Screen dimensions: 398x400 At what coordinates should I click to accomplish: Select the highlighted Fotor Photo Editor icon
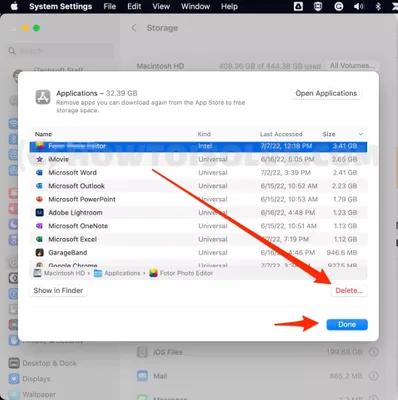tap(39, 146)
